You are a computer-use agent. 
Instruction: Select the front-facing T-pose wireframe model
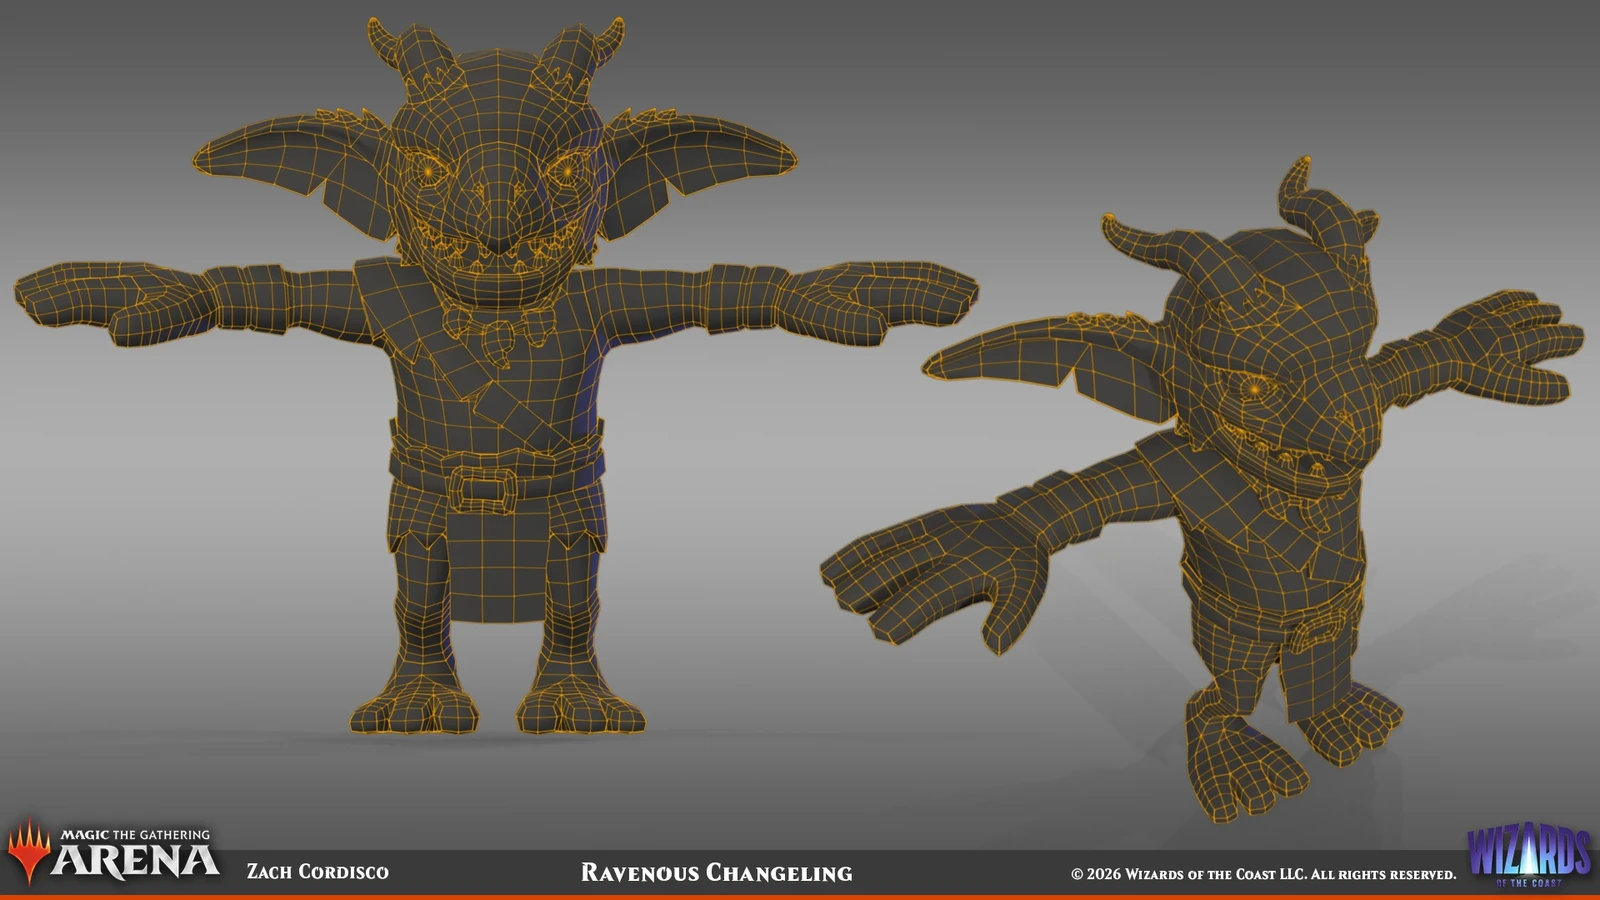click(496, 377)
